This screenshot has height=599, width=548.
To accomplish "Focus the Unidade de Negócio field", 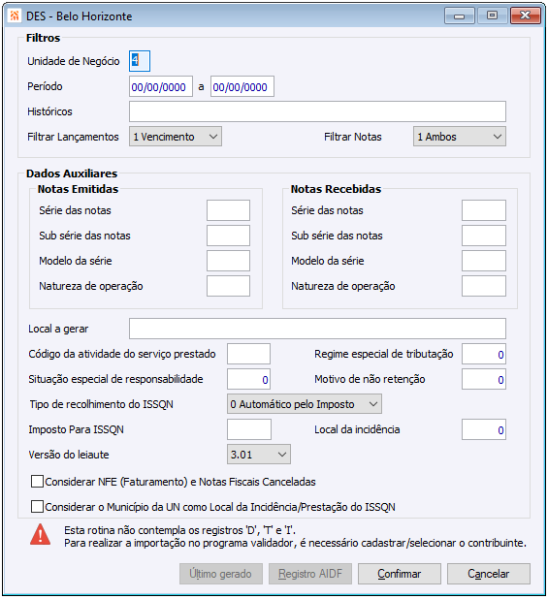I will pos(139,61).
